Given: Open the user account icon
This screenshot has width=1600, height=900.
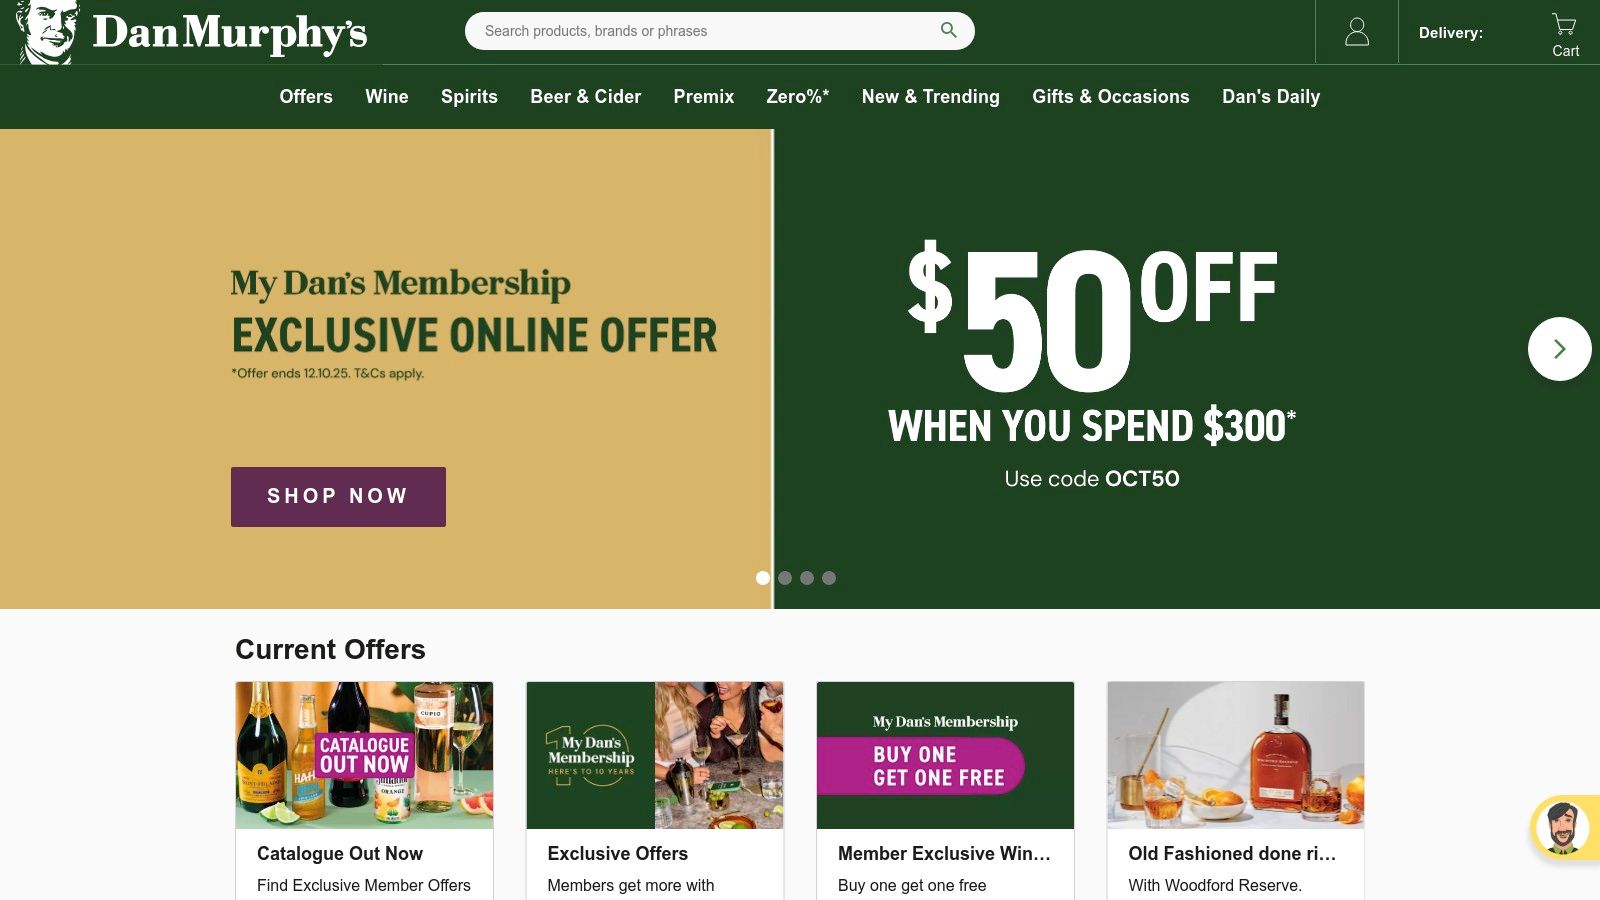Looking at the screenshot, I should tap(1357, 32).
